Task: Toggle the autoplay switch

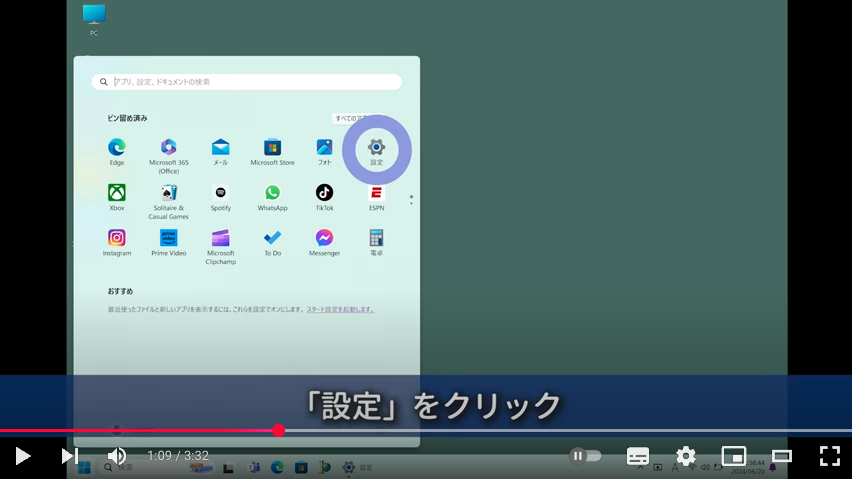Action: pyautogui.click(x=585, y=456)
